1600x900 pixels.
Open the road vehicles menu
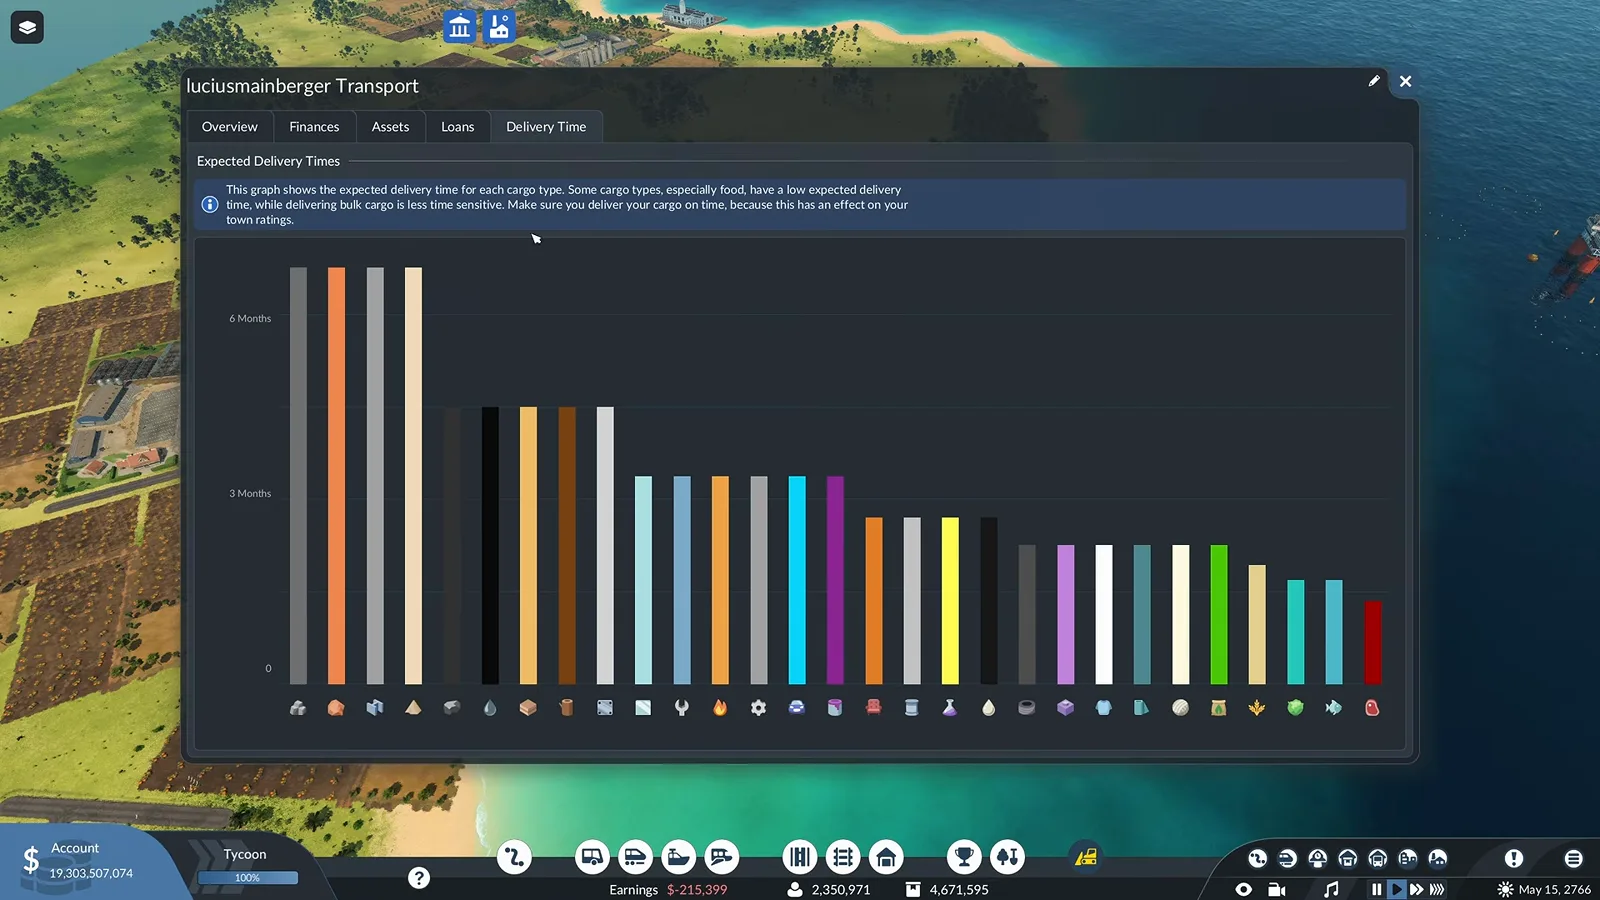click(x=592, y=857)
